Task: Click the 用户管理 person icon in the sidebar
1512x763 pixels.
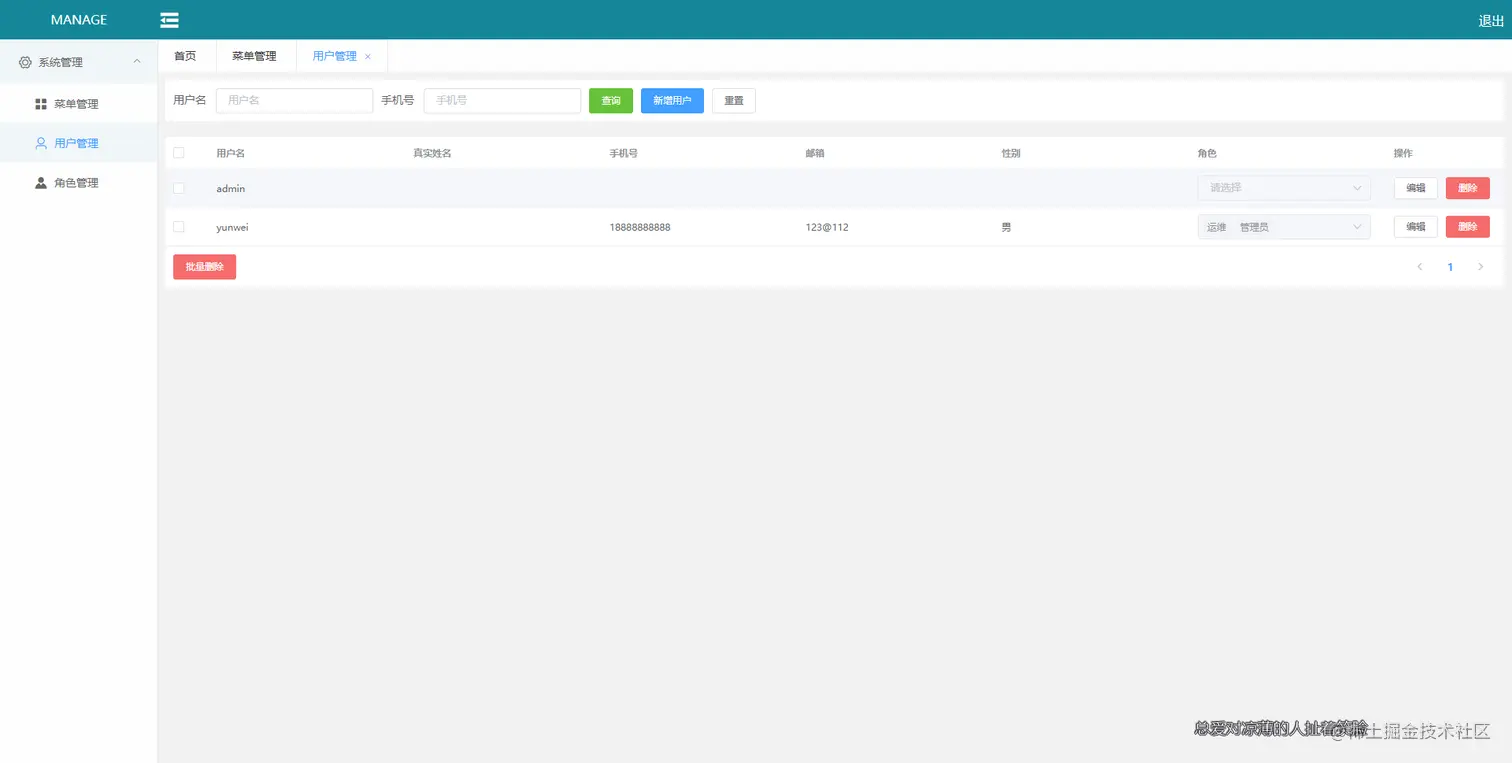Action: coord(41,143)
